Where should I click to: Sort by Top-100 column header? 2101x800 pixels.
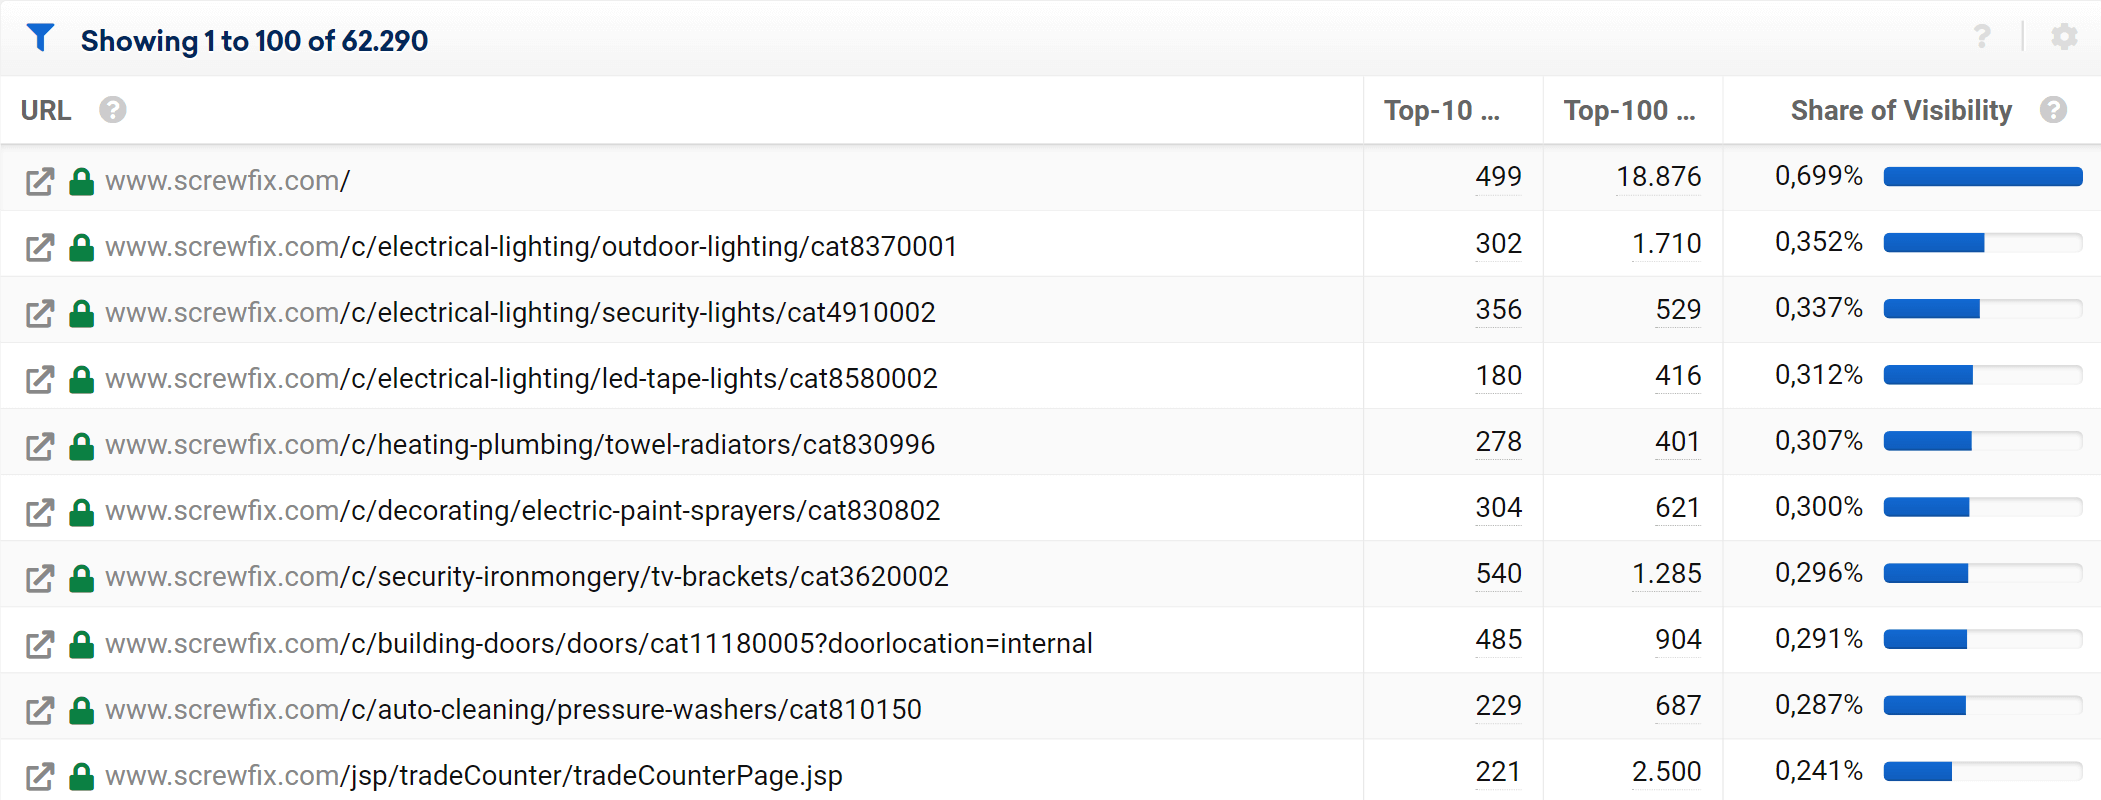tap(1630, 110)
